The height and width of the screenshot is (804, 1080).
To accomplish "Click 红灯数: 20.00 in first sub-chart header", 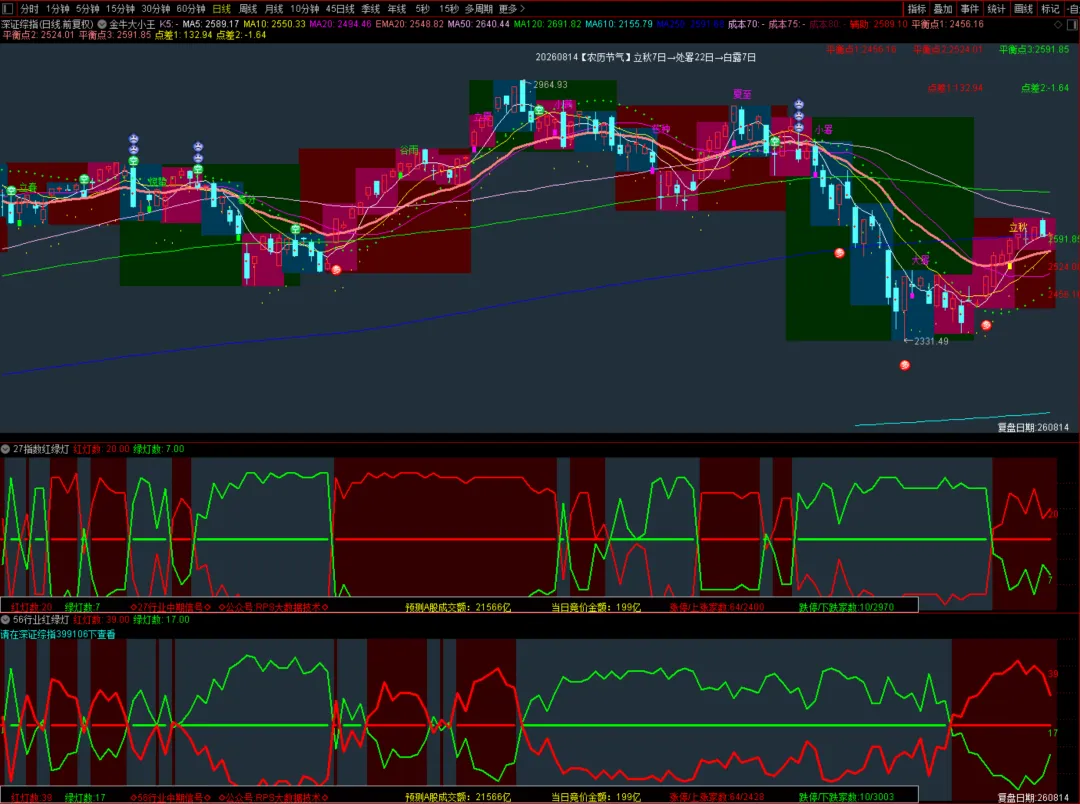I will pyautogui.click(x=101, y=449).
